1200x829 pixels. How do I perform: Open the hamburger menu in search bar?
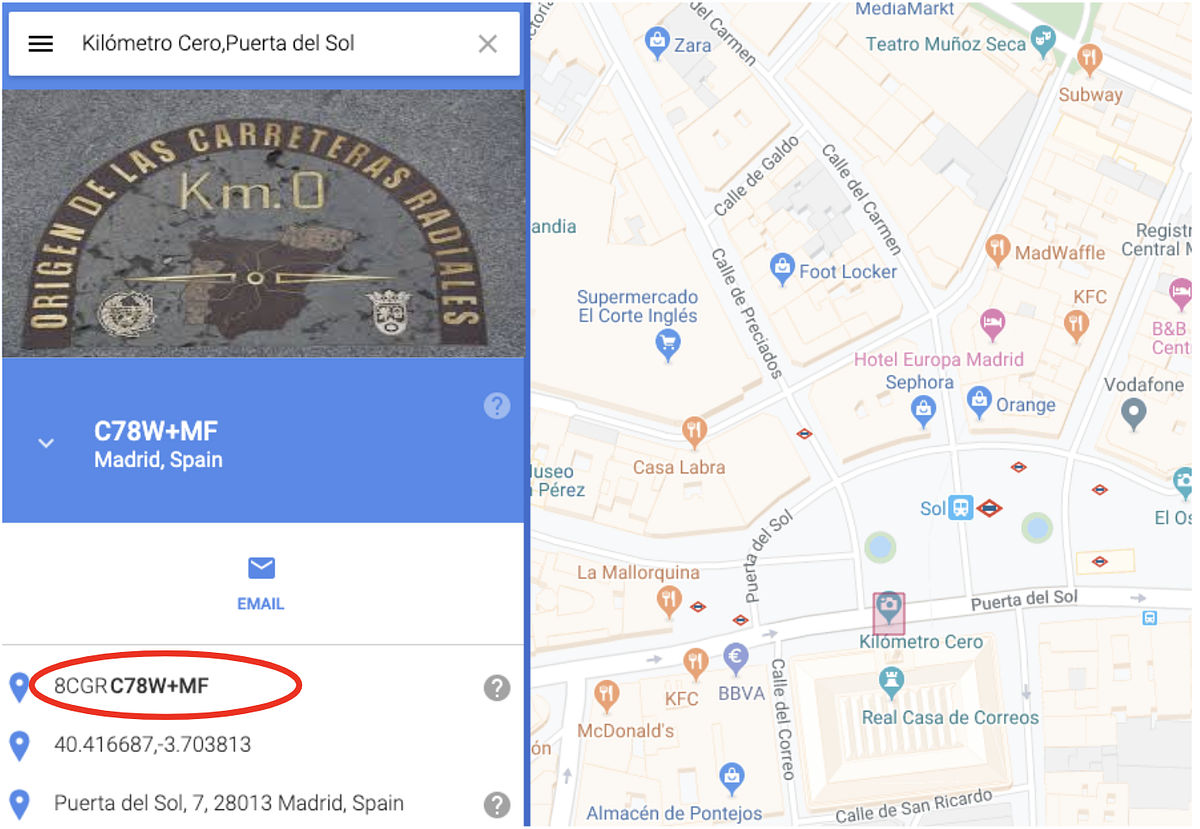pyautogui.click(x=41, y=44)
